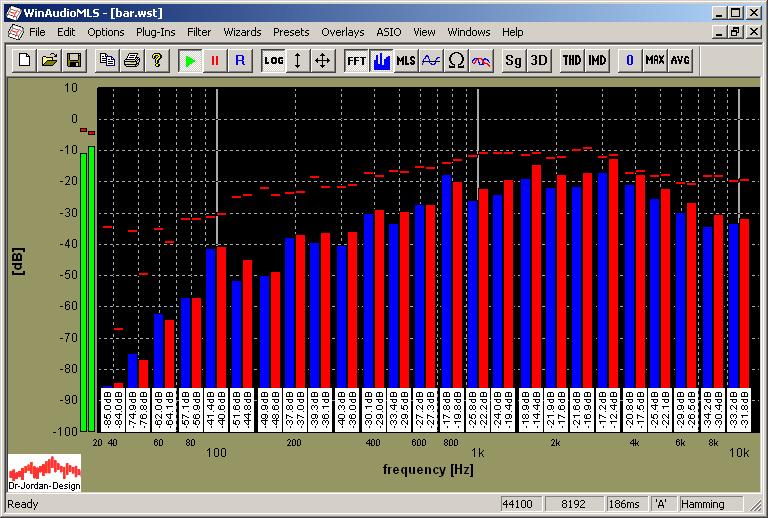Toggle LOG frequency axis scaling
768x518 pixels.
273,60
